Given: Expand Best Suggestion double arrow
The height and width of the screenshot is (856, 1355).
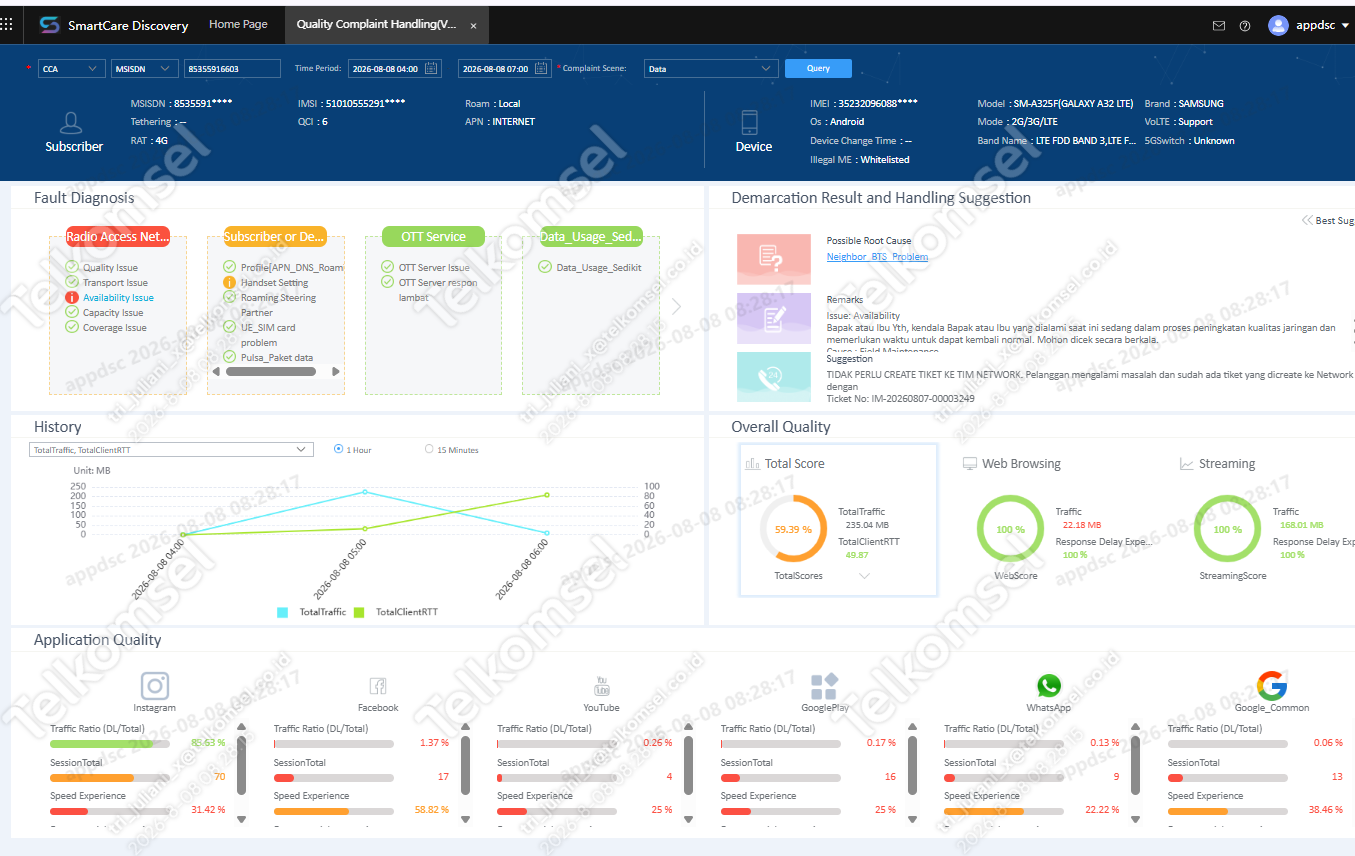Looking at the screenshot, I should click(1308, 220).
